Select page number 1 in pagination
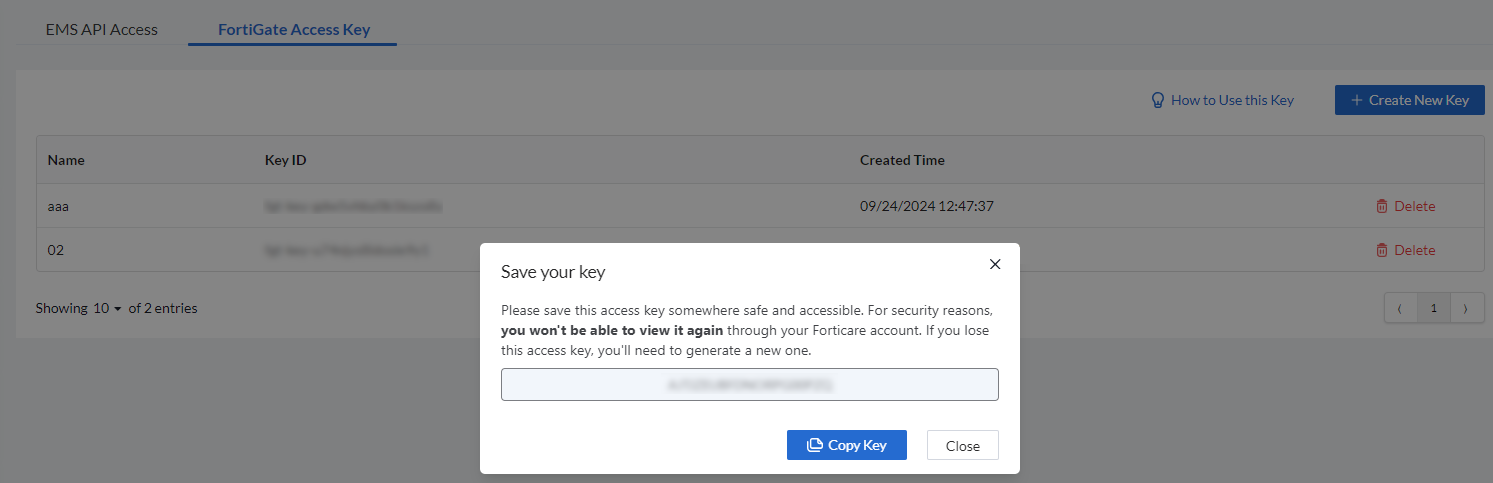1493x483 pixels. point(1433,308)
